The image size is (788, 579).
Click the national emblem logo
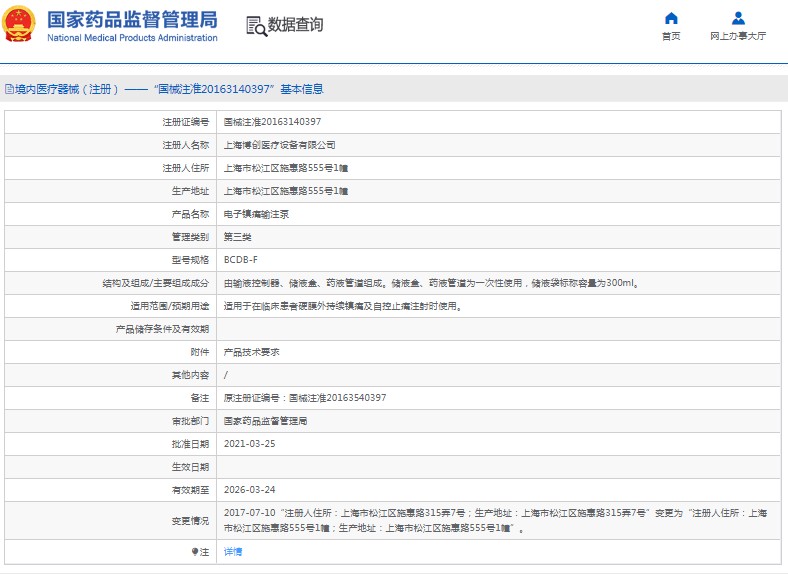[19, 25]
